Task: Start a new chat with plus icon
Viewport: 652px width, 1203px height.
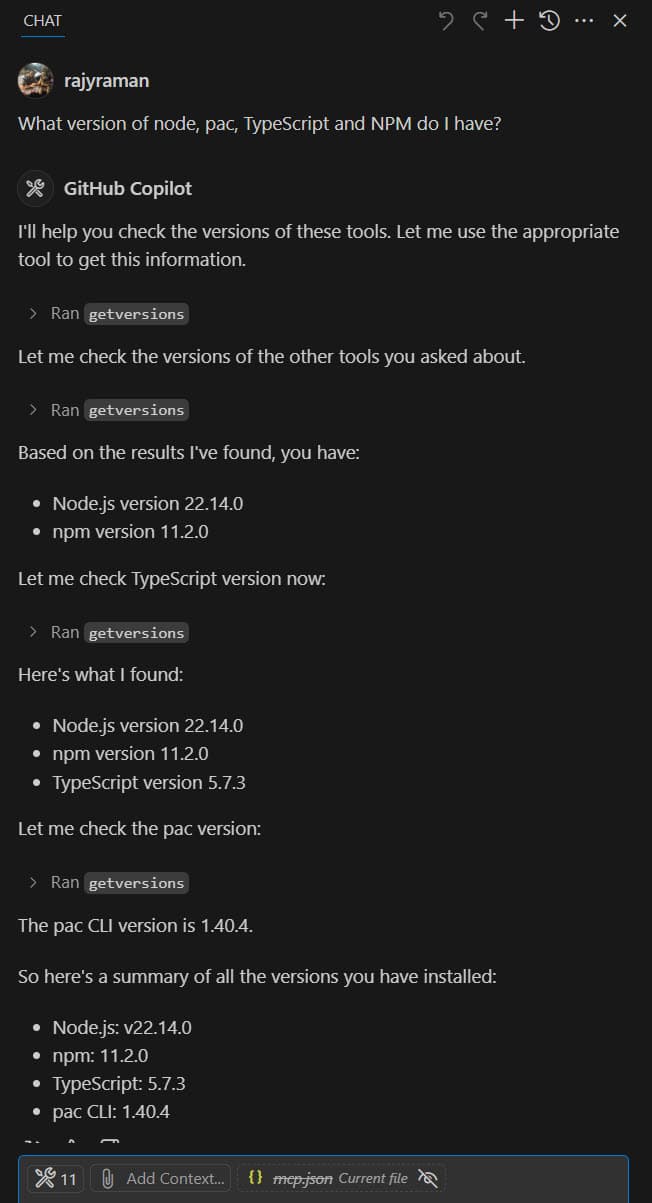Action: 514,20
